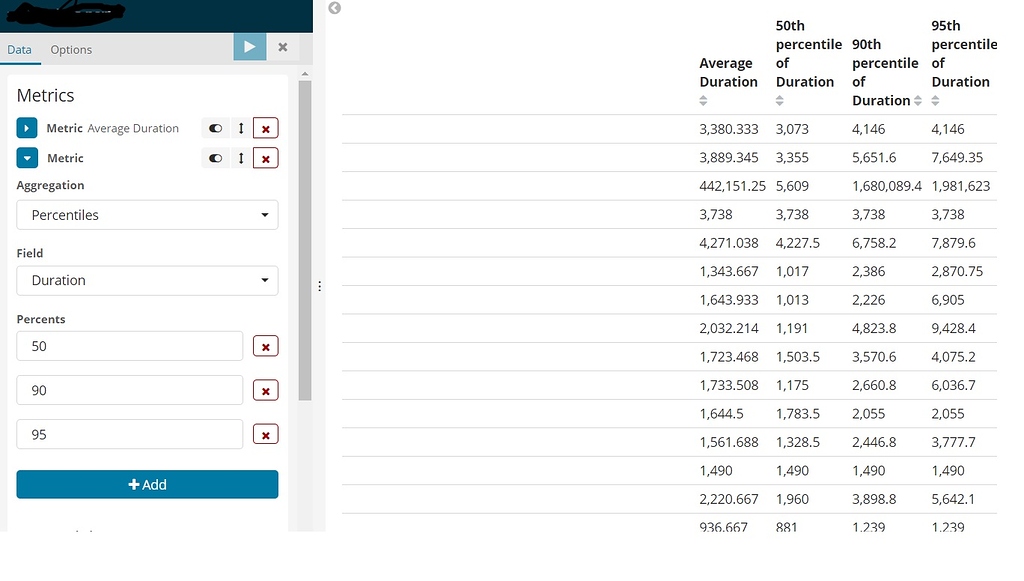Toggle the second Metric's enabled switch

(214, 158)
